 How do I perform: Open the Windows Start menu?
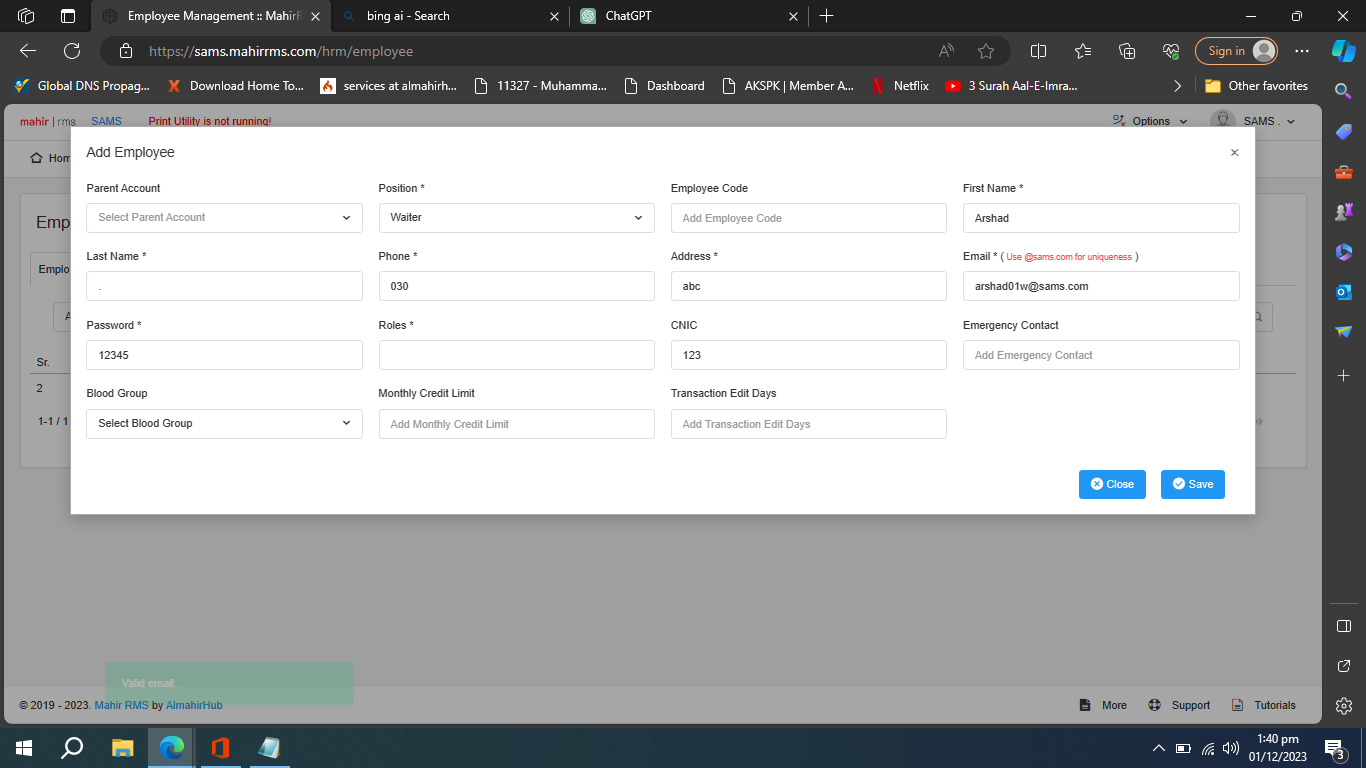click(24, 747)
